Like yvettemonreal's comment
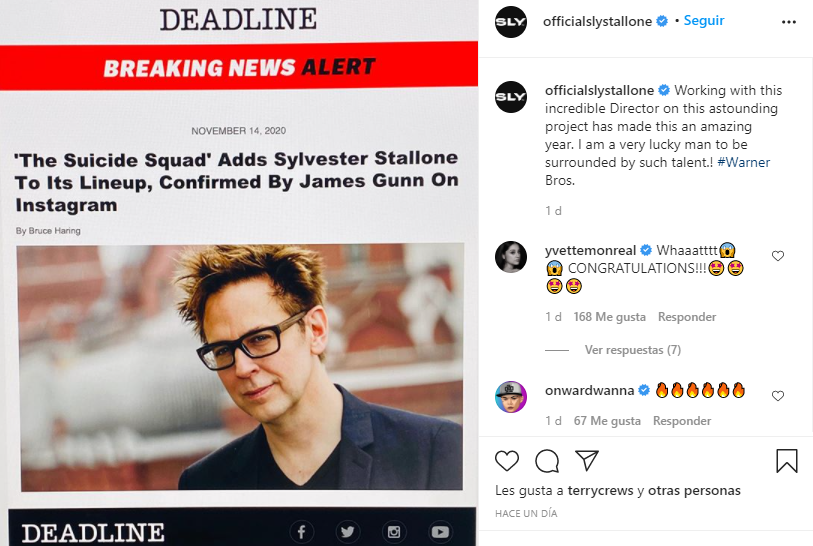This screenshot has height=546, width=813. (x=778, y=256)
